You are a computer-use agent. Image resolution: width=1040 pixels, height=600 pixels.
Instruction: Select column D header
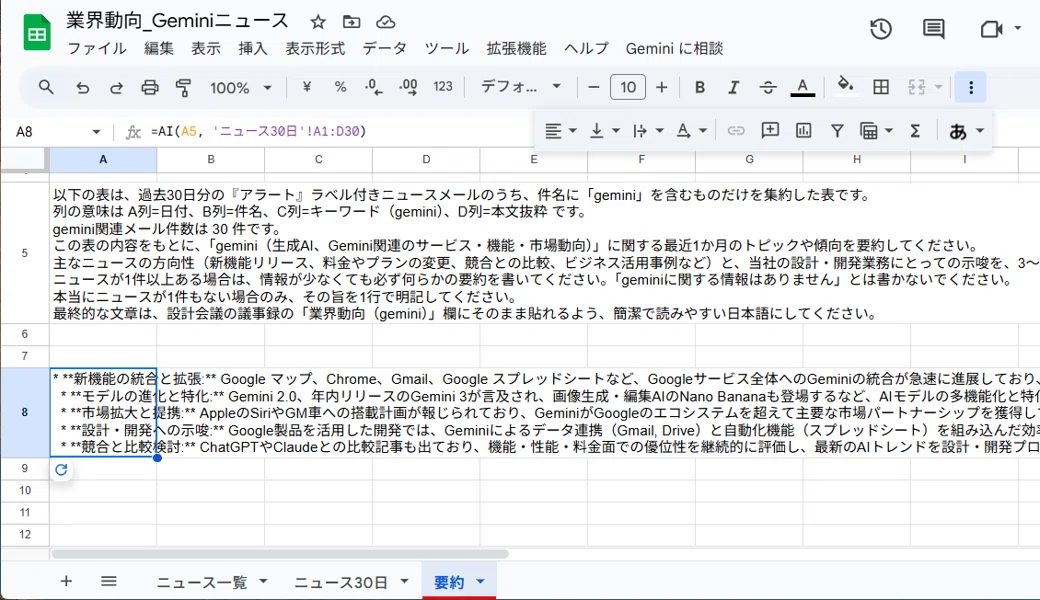(426, 159)
